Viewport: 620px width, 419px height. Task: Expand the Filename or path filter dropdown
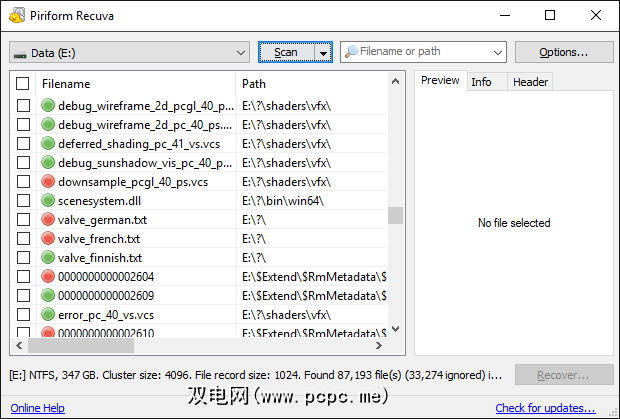point(498,52)
